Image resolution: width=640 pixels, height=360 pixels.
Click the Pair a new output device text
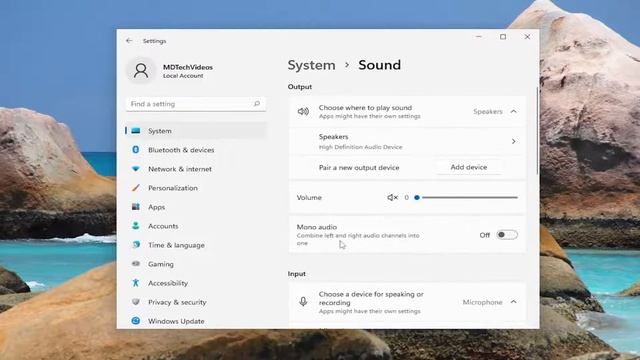click(x=359, y=167)
